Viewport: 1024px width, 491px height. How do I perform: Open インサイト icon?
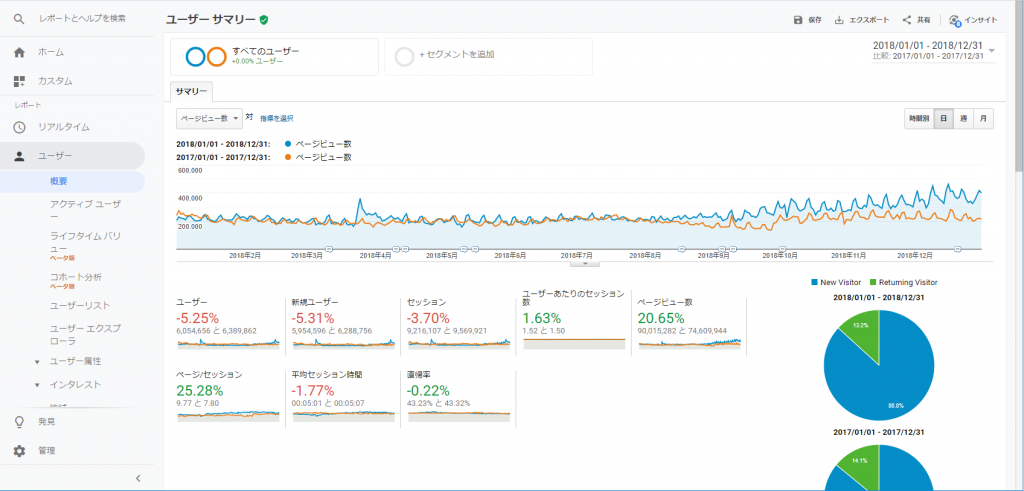tap(955, 20)
